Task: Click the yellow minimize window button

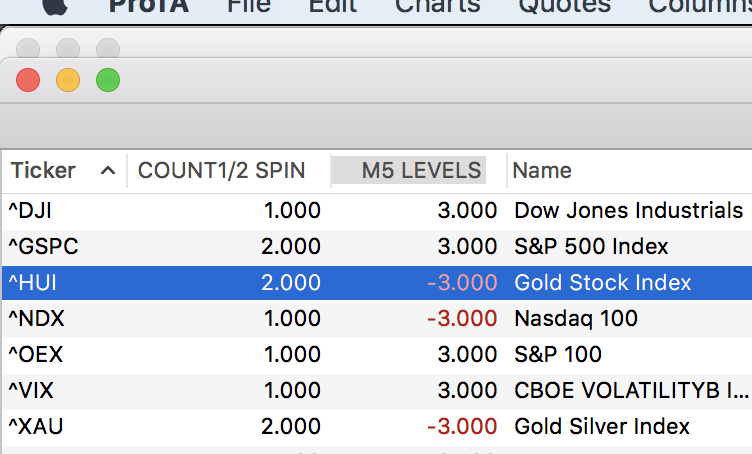Action: (x=68, y=80)
